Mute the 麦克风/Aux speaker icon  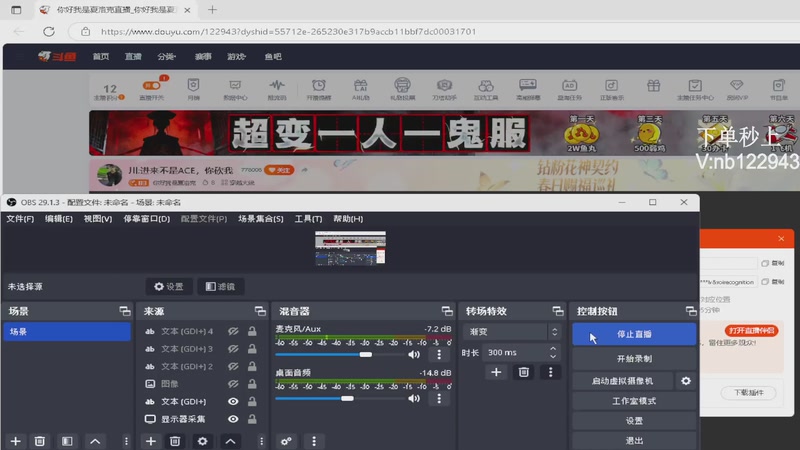coord(414,354)
